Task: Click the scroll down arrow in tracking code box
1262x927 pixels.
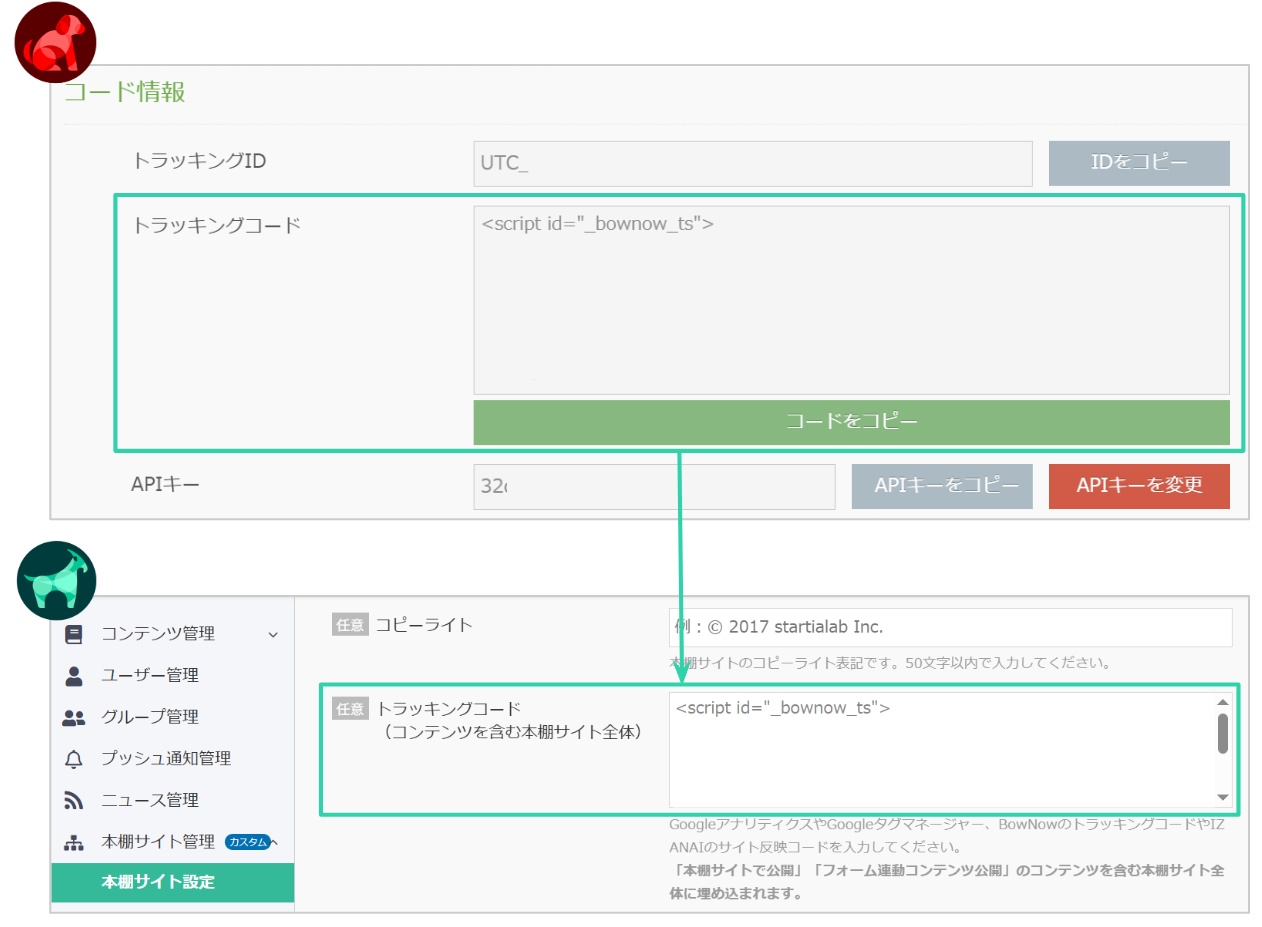Action: [x=1222, y=797]
